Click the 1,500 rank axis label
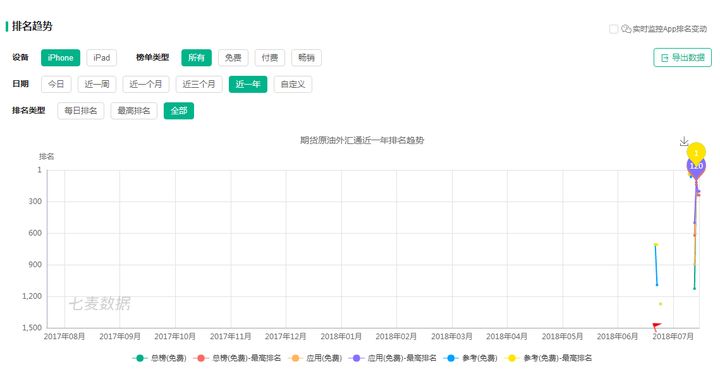Screen dimensions: 720x379 (x=32, y=328)
